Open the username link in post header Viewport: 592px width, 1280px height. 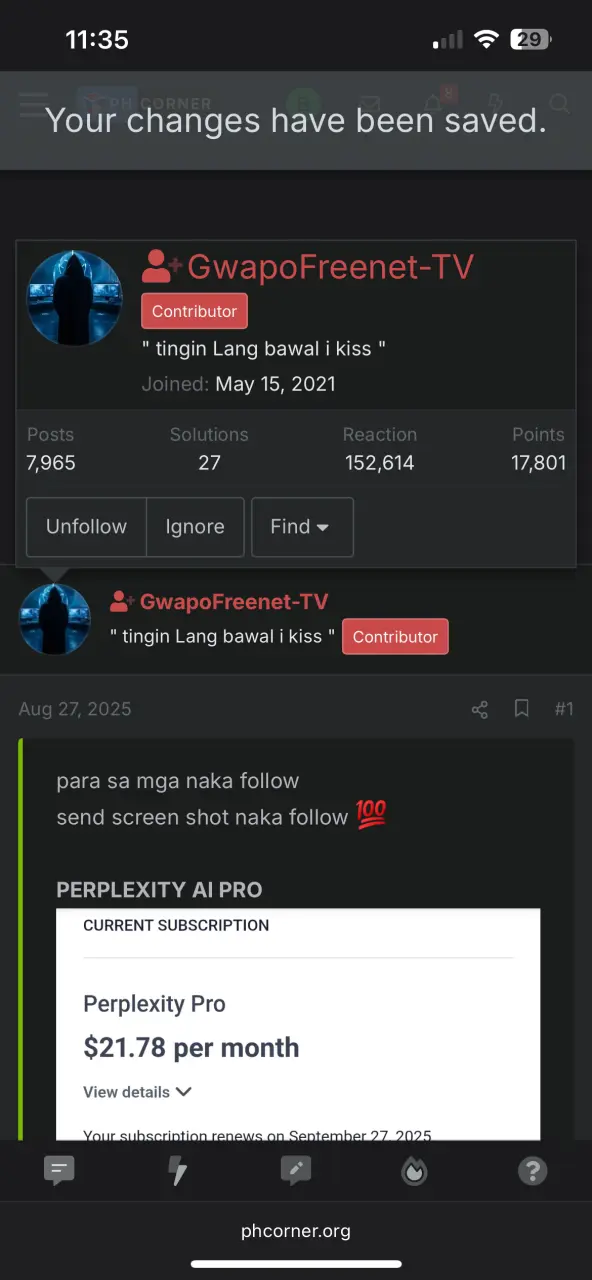(234, 601)
